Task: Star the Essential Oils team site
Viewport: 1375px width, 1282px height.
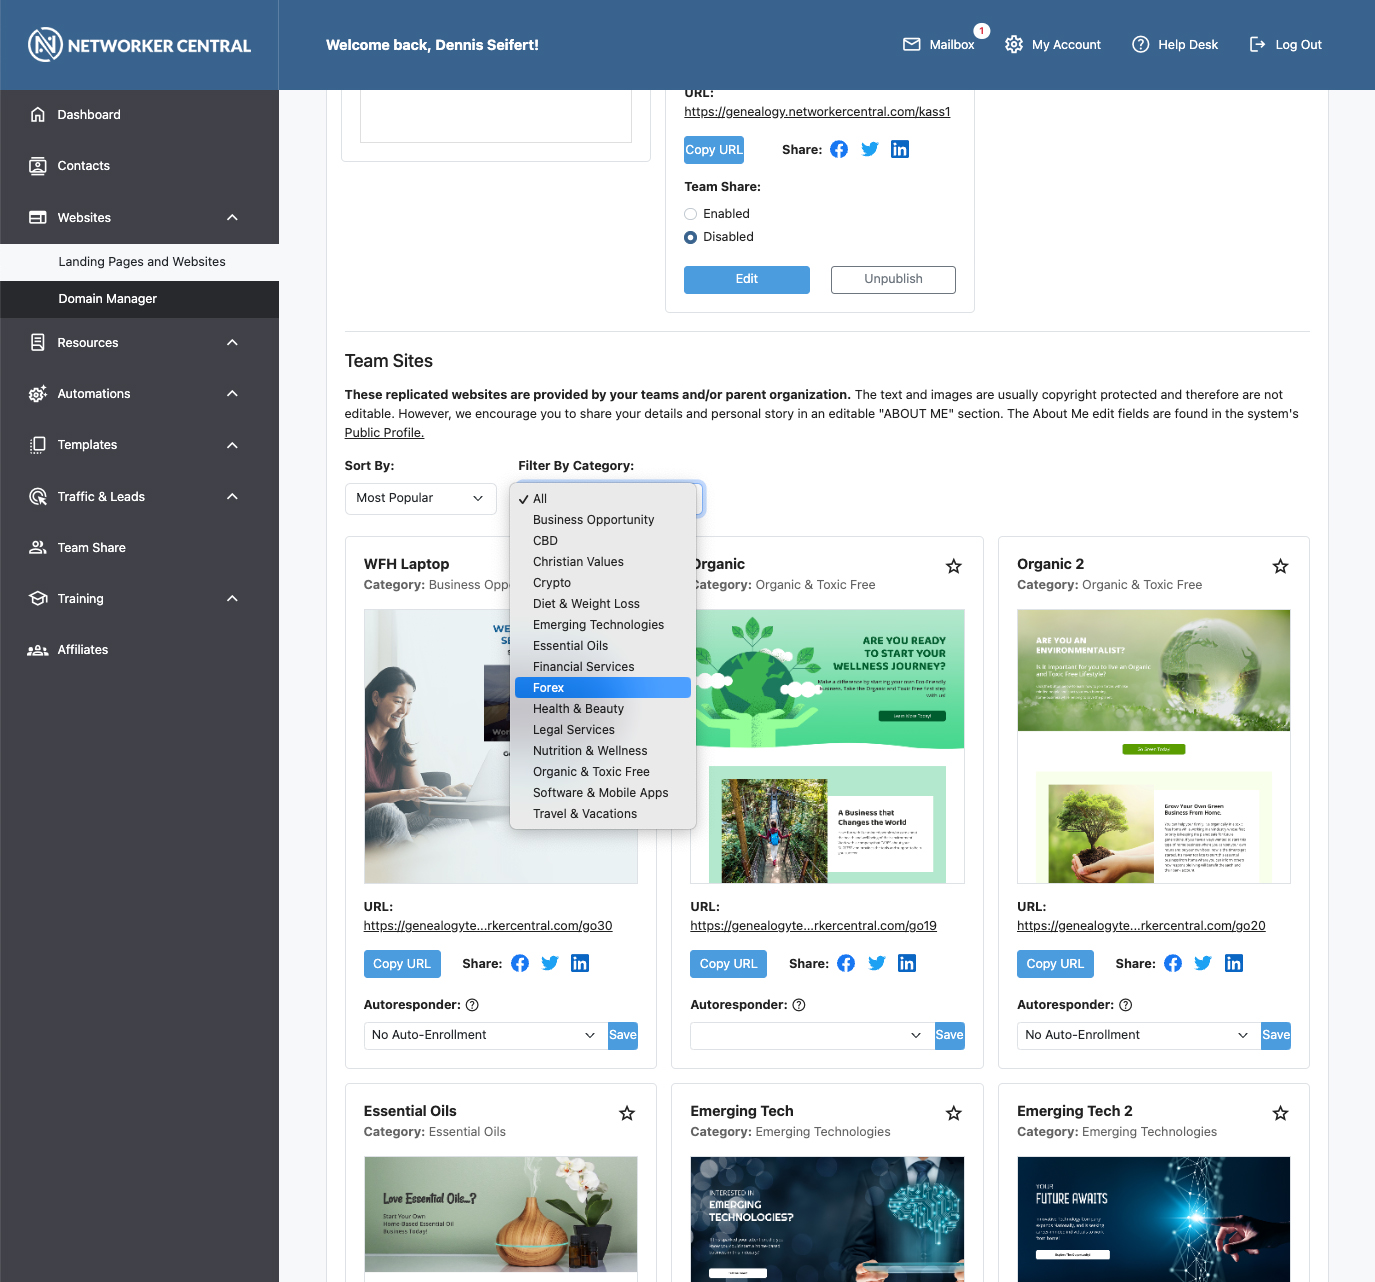Action: click(x=627, y=1113)
